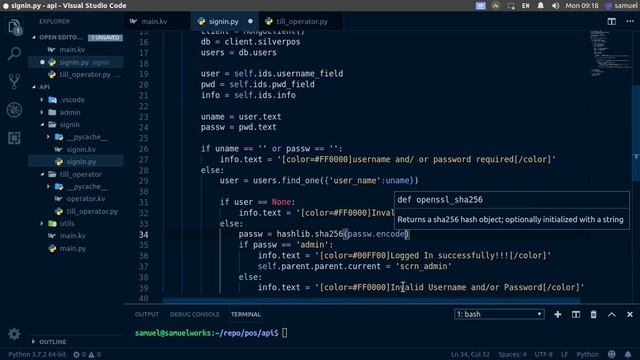Open the DEBUG CONSOLE panel tab
The image size is (640, 360).
(x=194, y=314)
